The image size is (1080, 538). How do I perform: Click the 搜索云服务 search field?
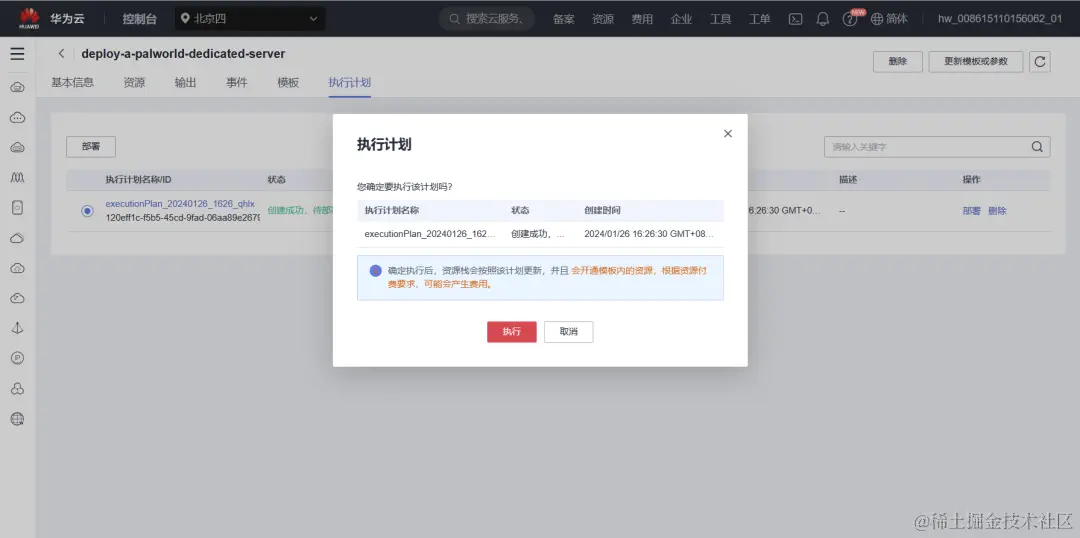point(488,19)
